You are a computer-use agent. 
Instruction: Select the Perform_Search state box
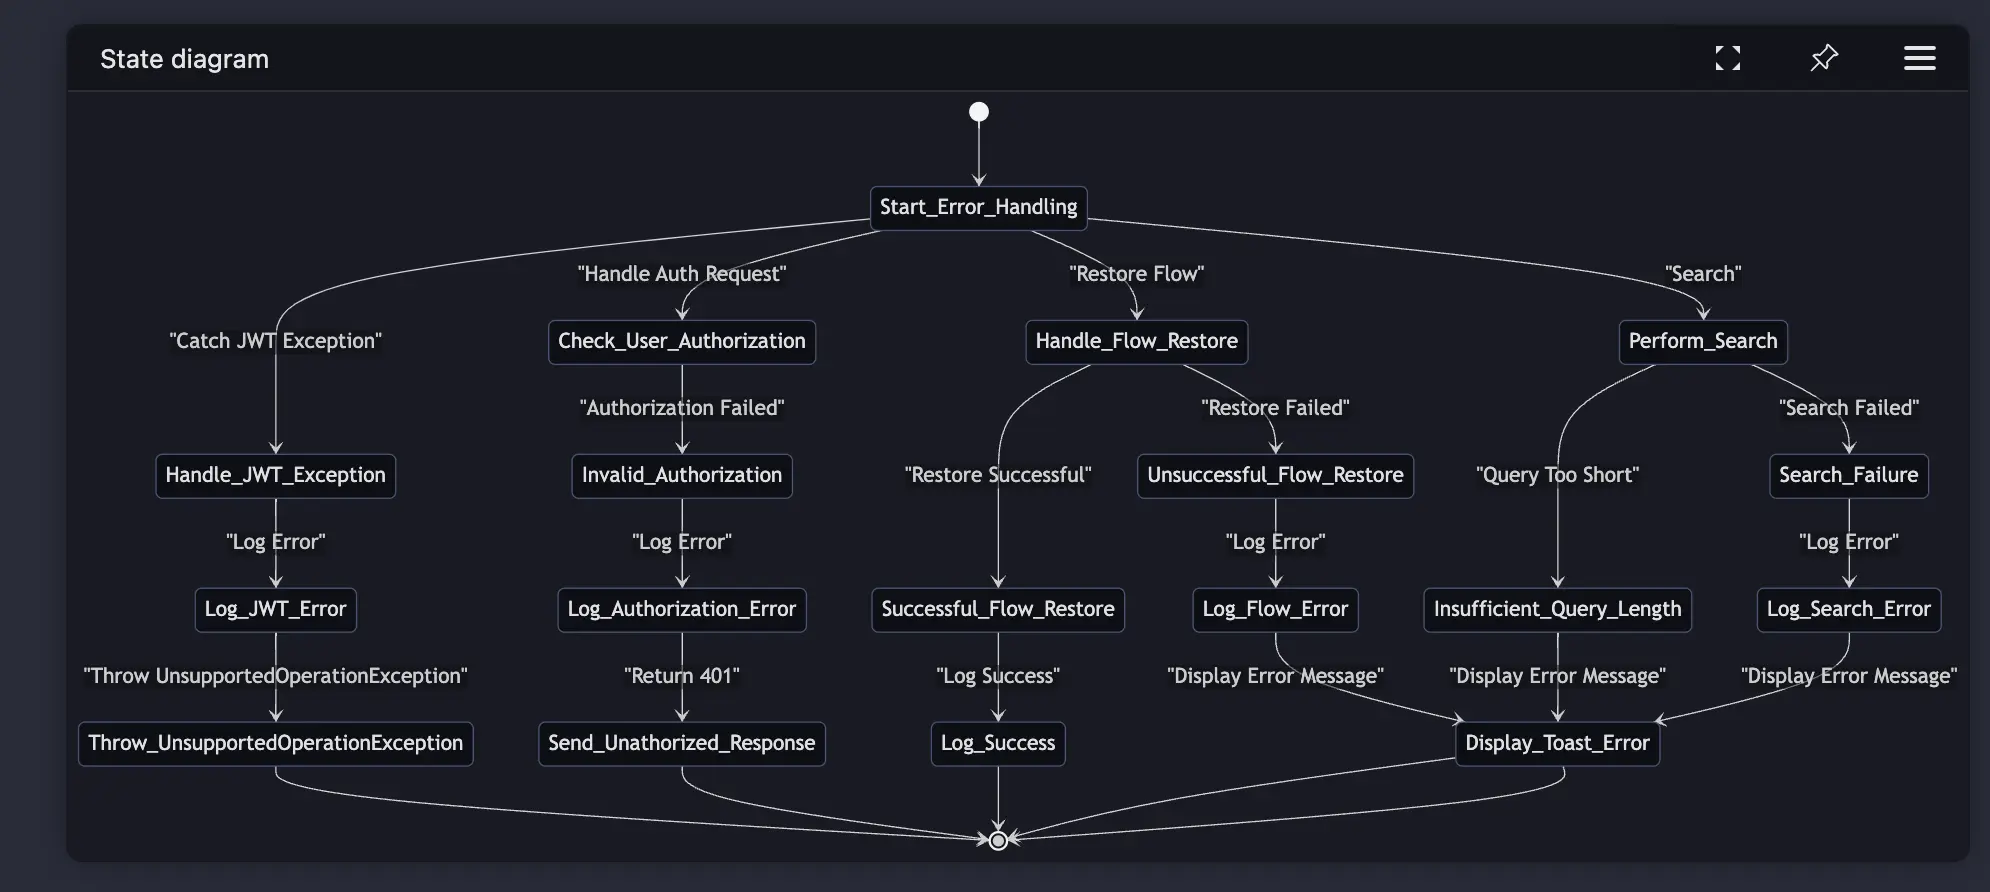coord(1703,342)
